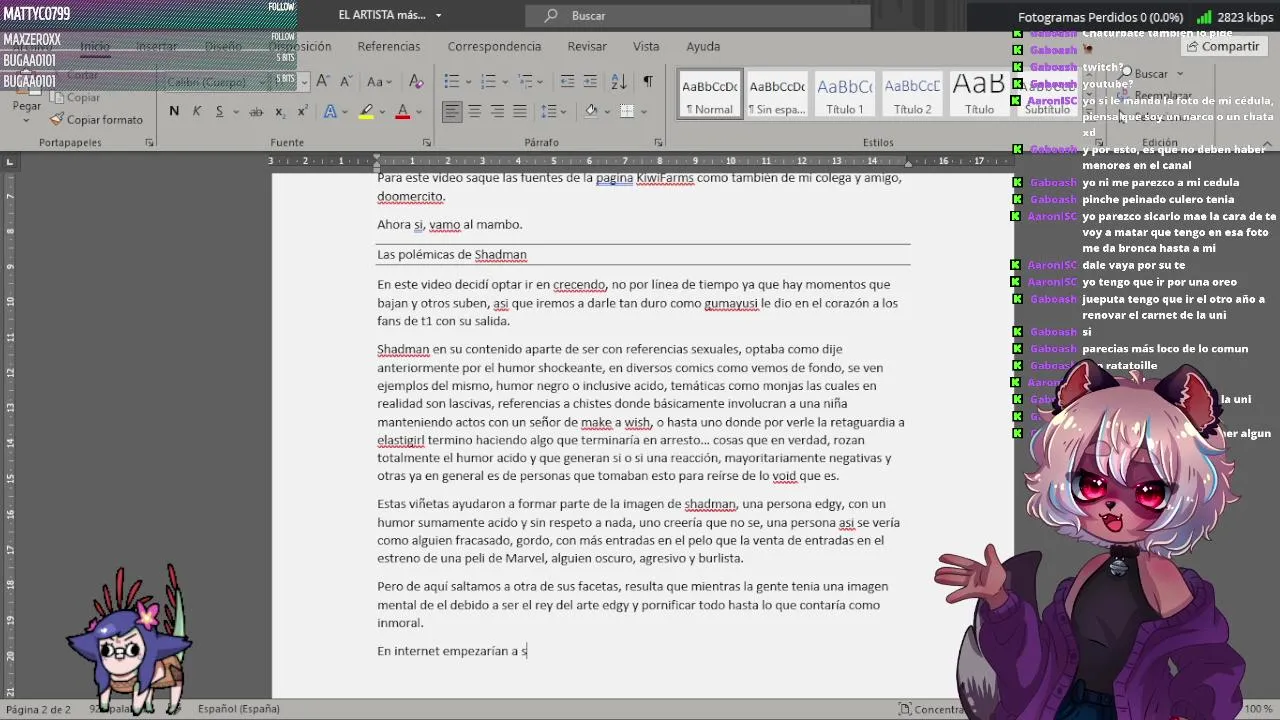Apply text effects and typography
Screen dimensions: 1280x720
pyautogui.click(x=331, y=111)
